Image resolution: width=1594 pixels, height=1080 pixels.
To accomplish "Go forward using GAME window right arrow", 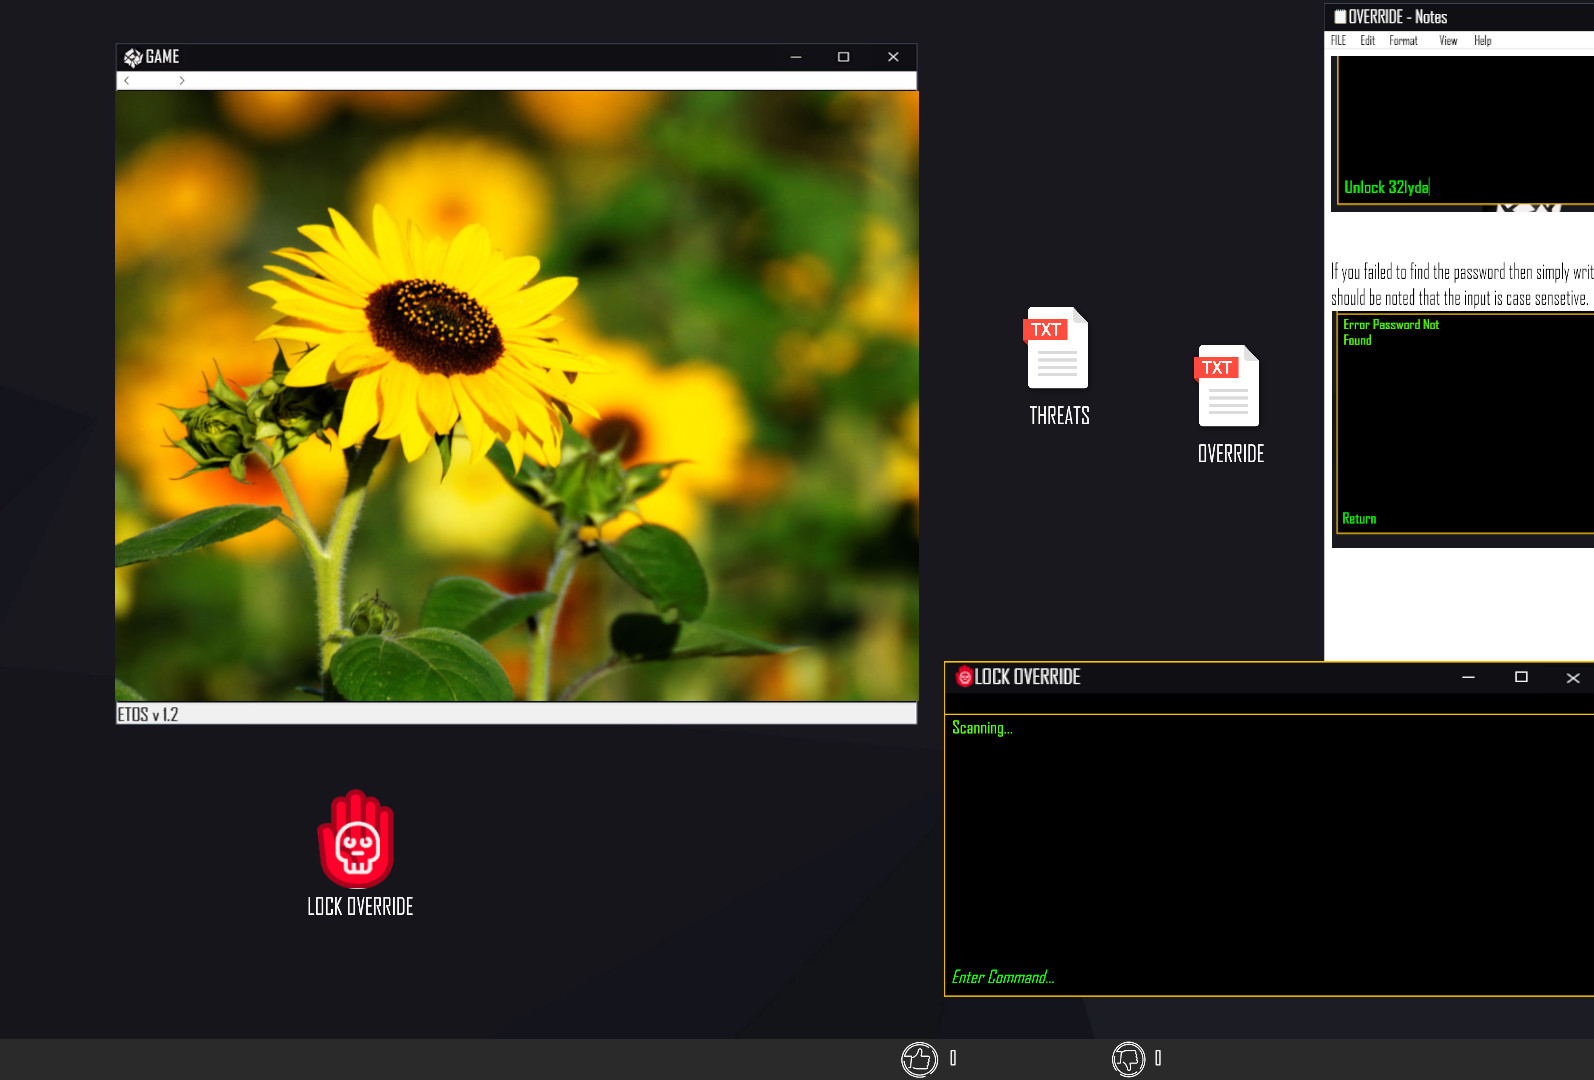I will pos(182,81).
